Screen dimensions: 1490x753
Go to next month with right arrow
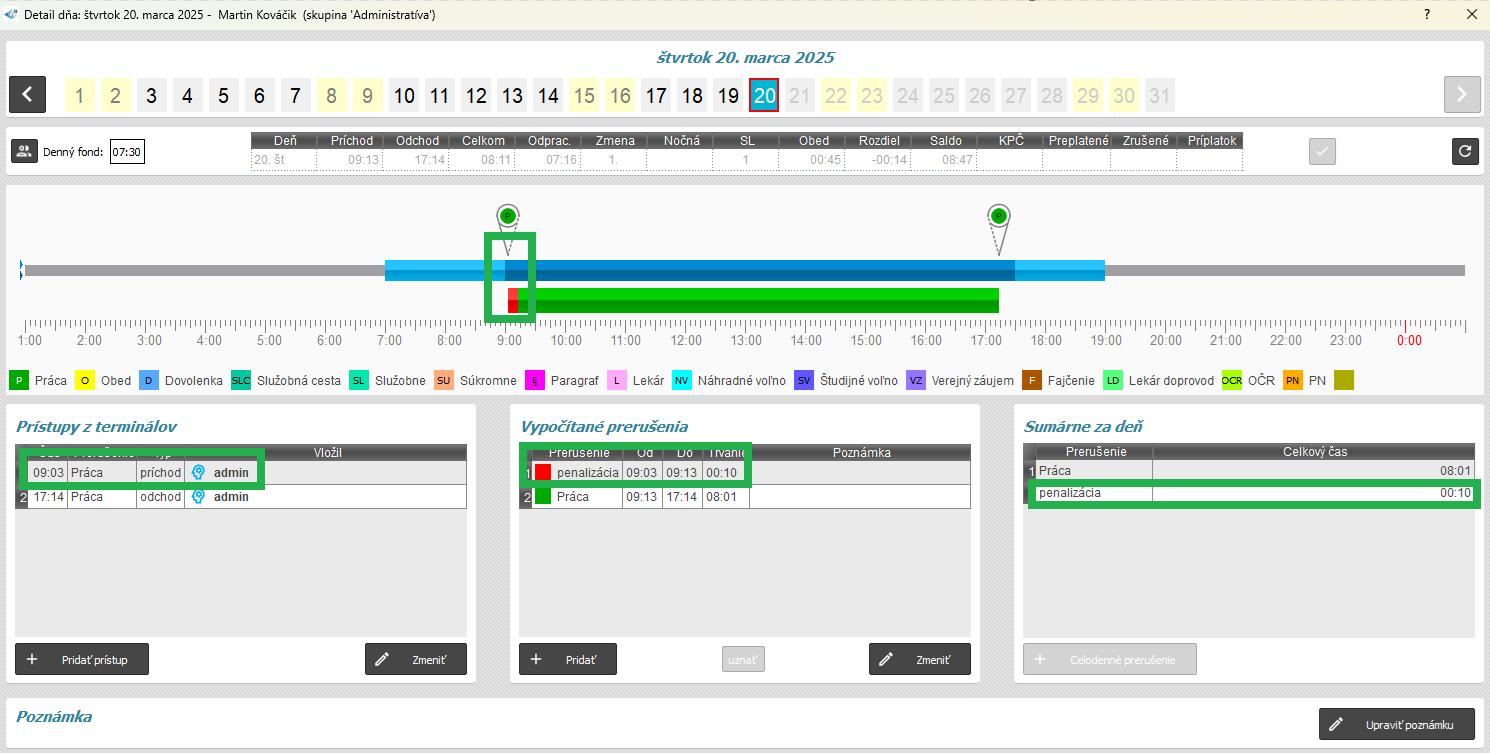[1461, 95]
